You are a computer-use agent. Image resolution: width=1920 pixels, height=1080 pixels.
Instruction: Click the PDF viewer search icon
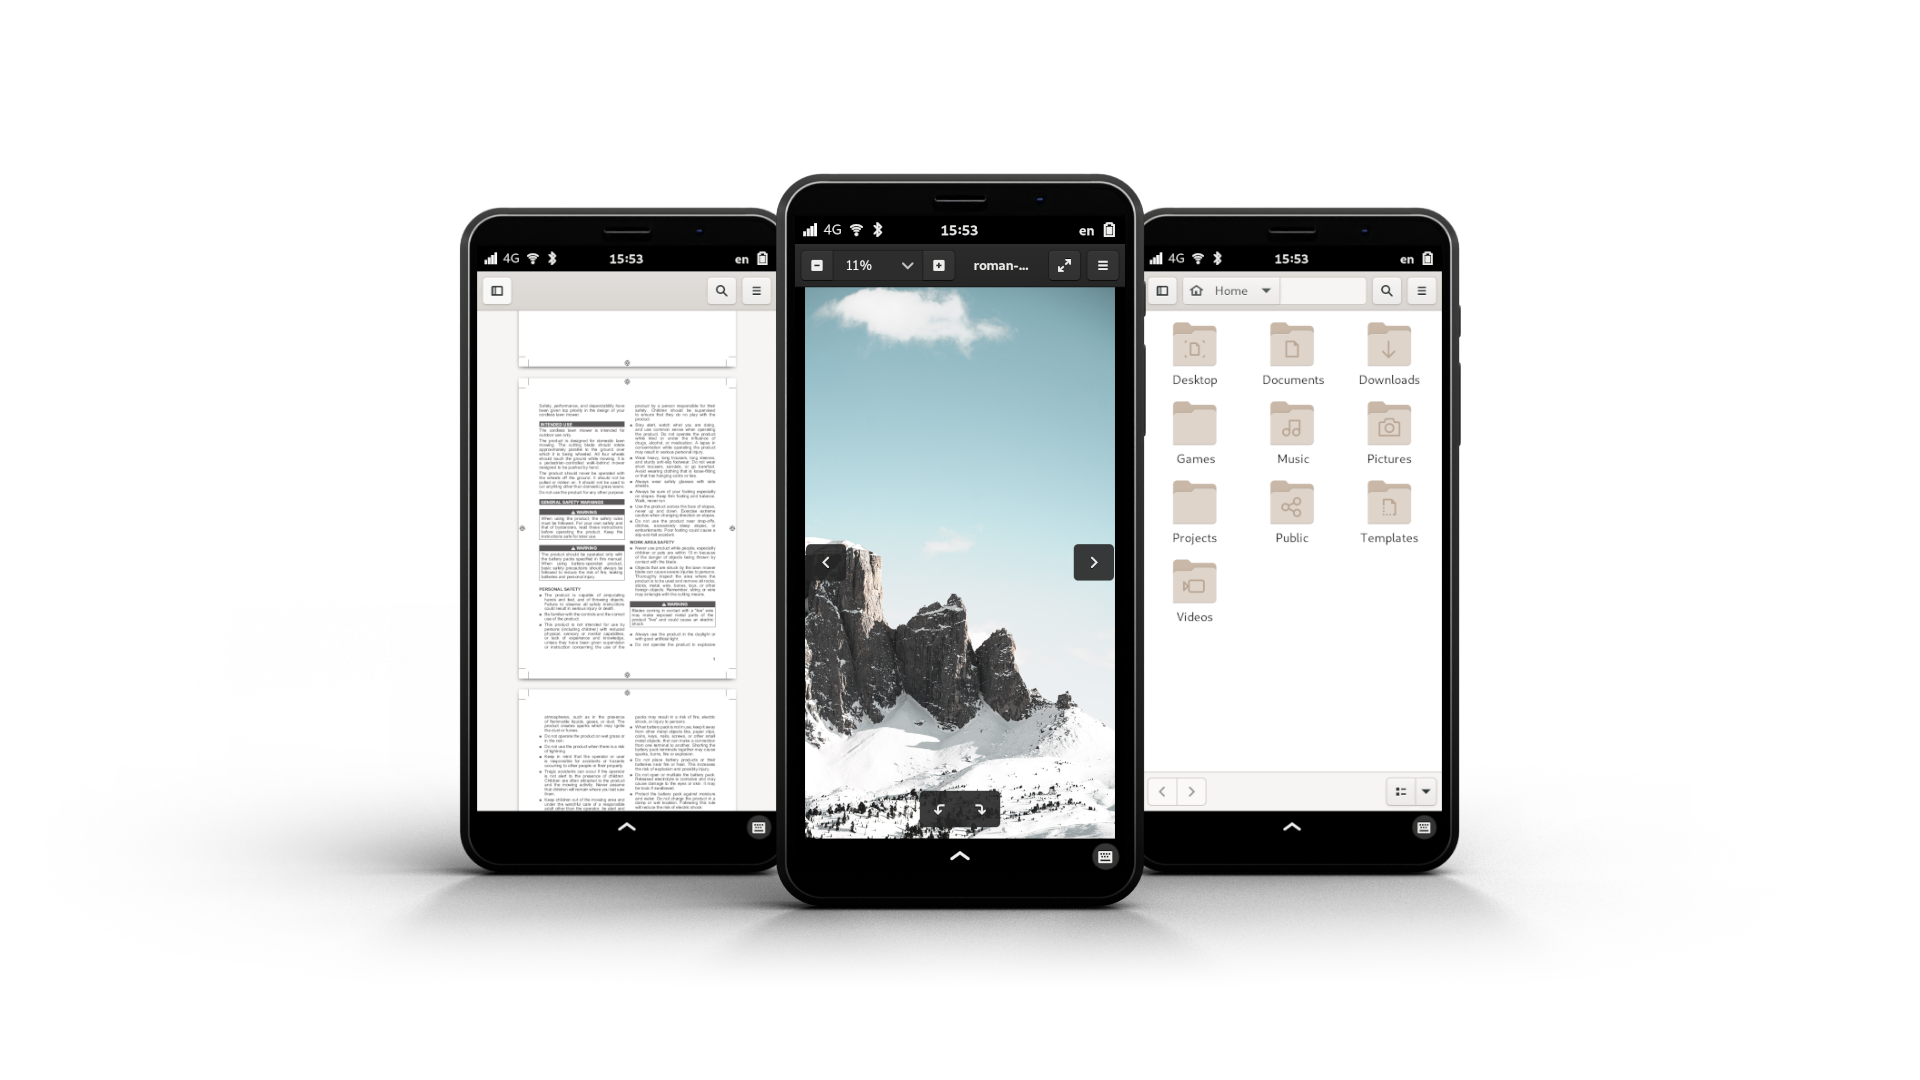click(x=721, y=290)
